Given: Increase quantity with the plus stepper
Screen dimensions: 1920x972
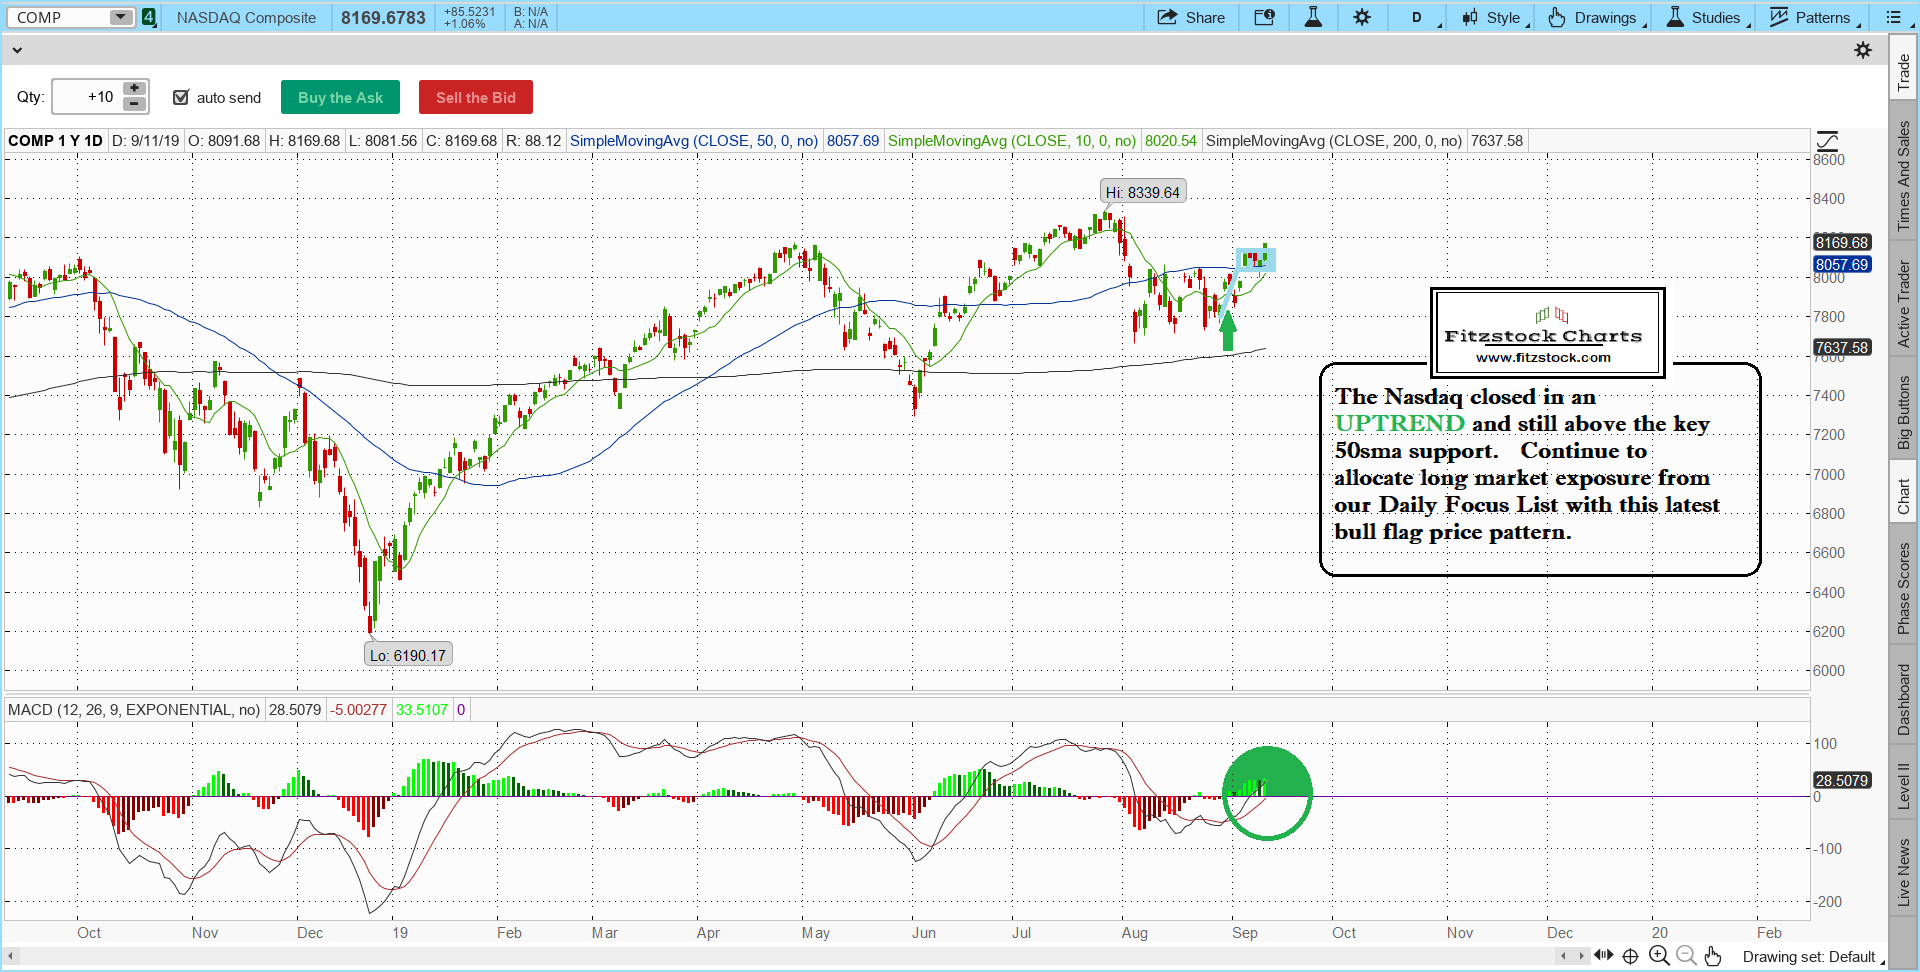Looking at the screenshot, I should (134, 89).
